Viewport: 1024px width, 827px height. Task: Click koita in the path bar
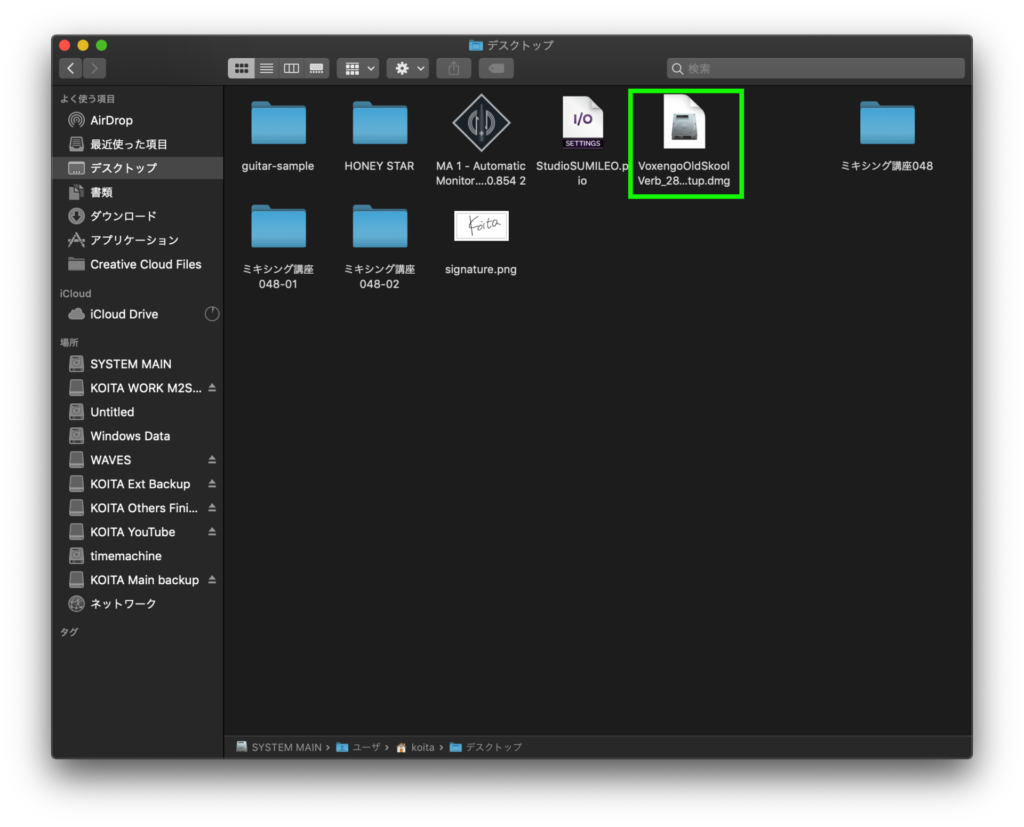tap(422, 747)
